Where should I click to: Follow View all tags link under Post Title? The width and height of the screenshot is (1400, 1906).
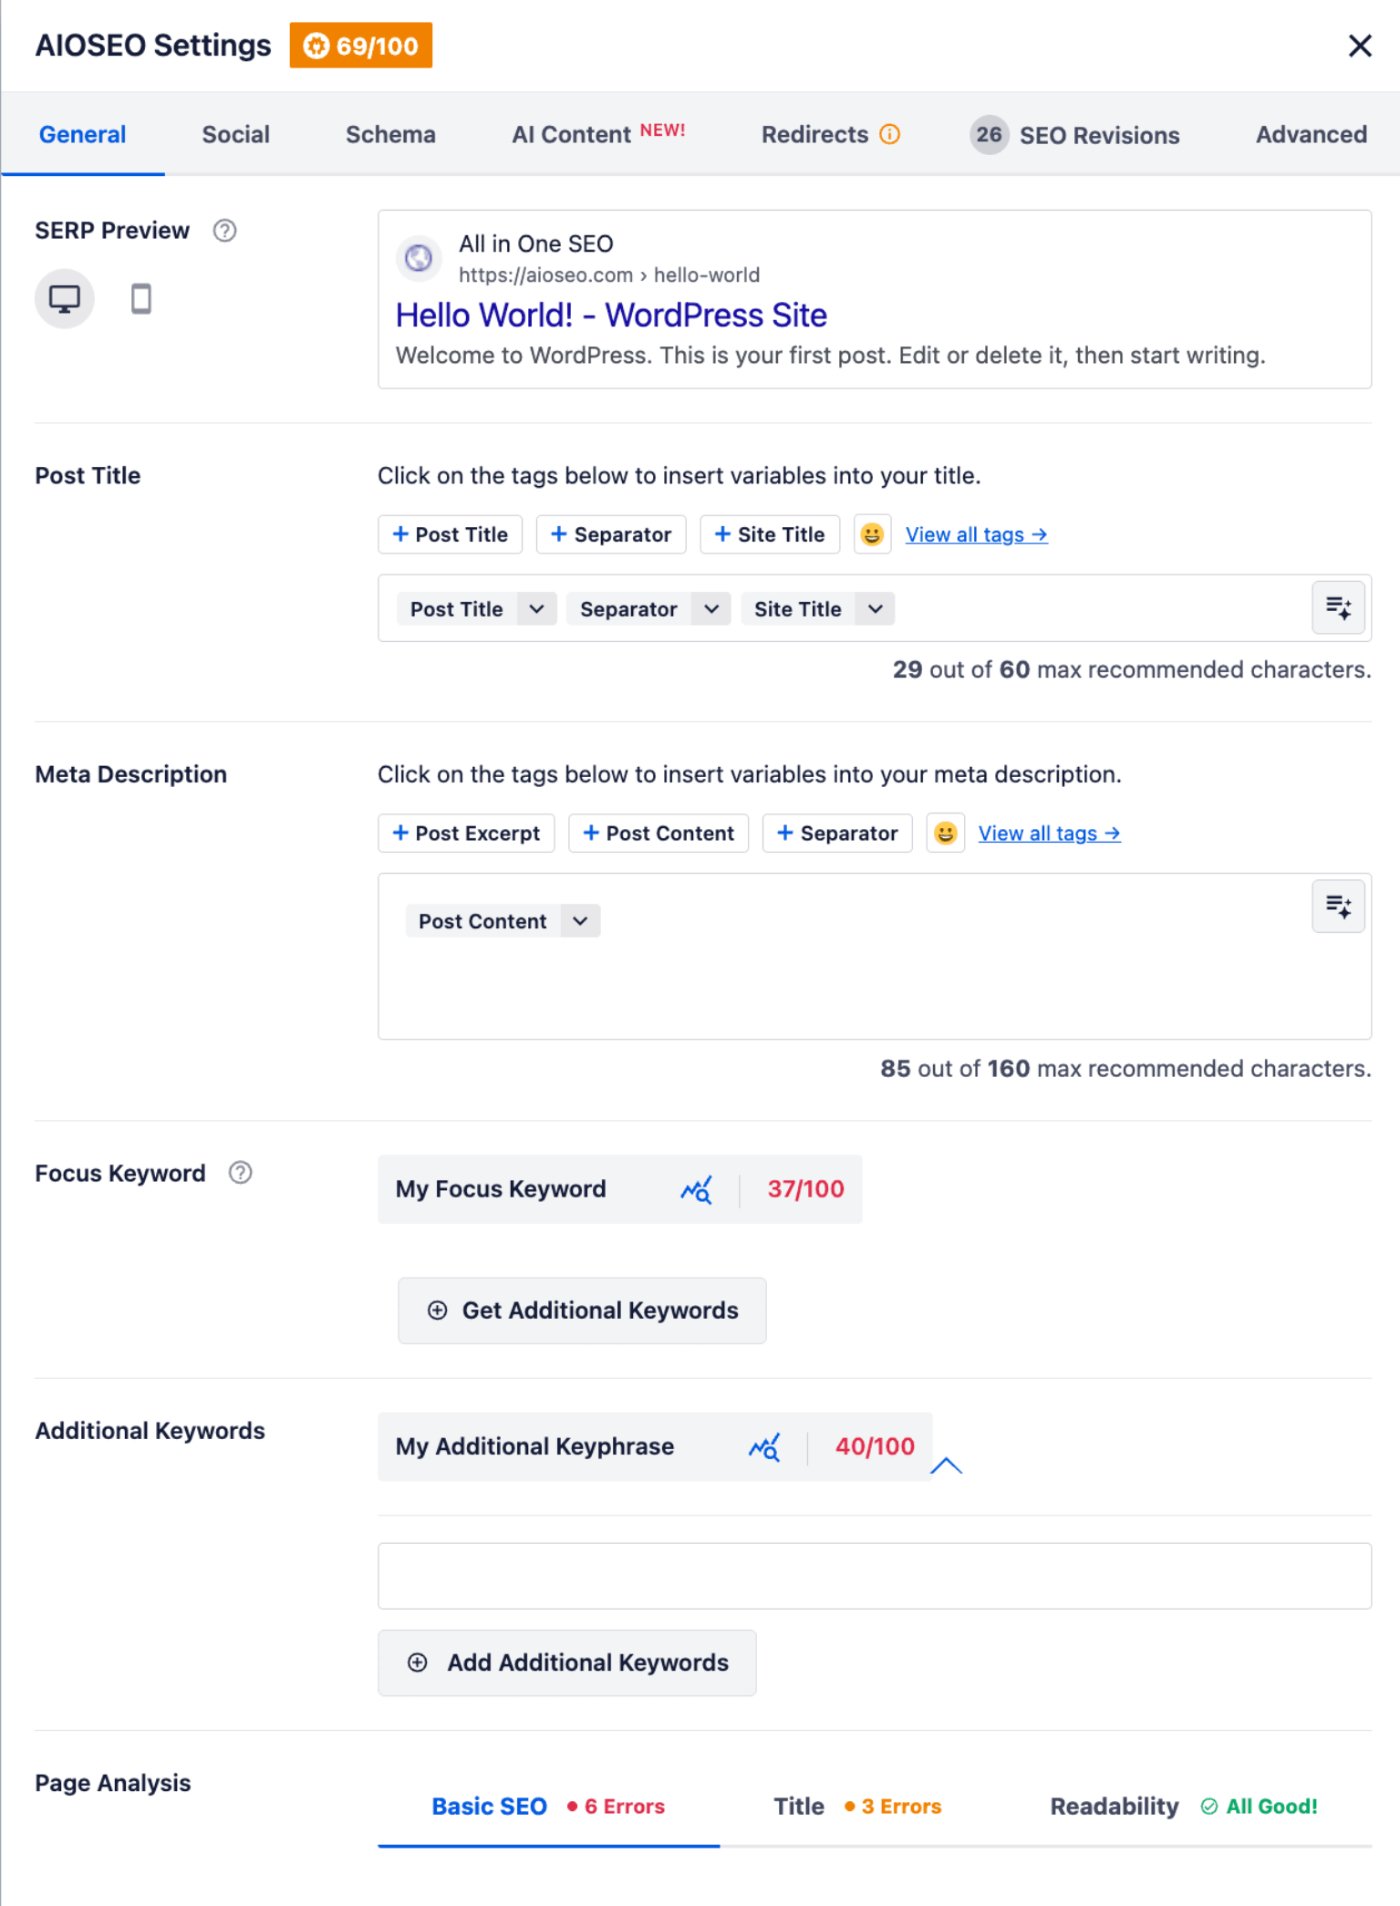[976, 535]
